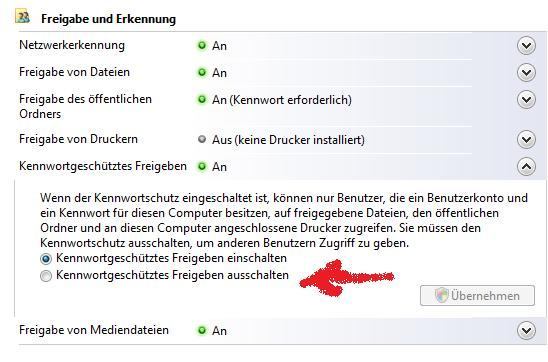Expand the Freigabe von Mediendateien section

tap(526, 330)
